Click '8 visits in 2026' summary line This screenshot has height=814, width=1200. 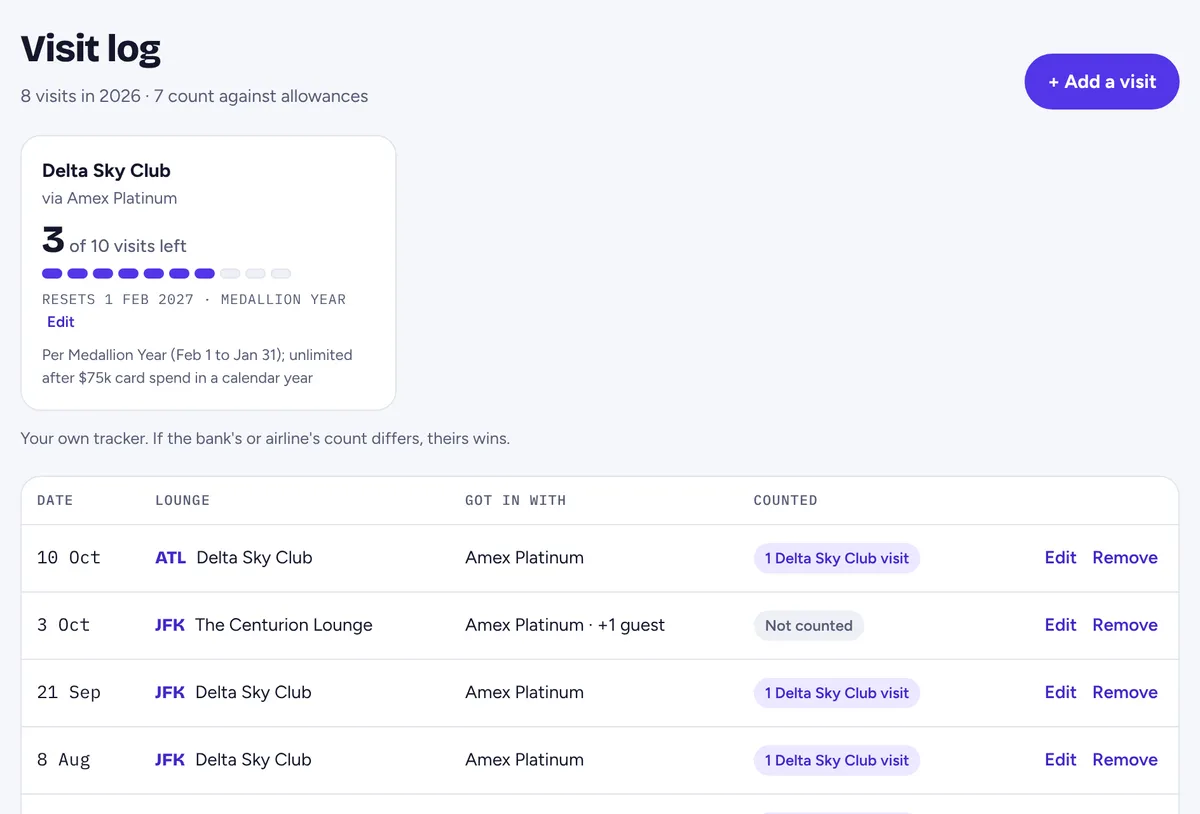click(x=194, y=96)
